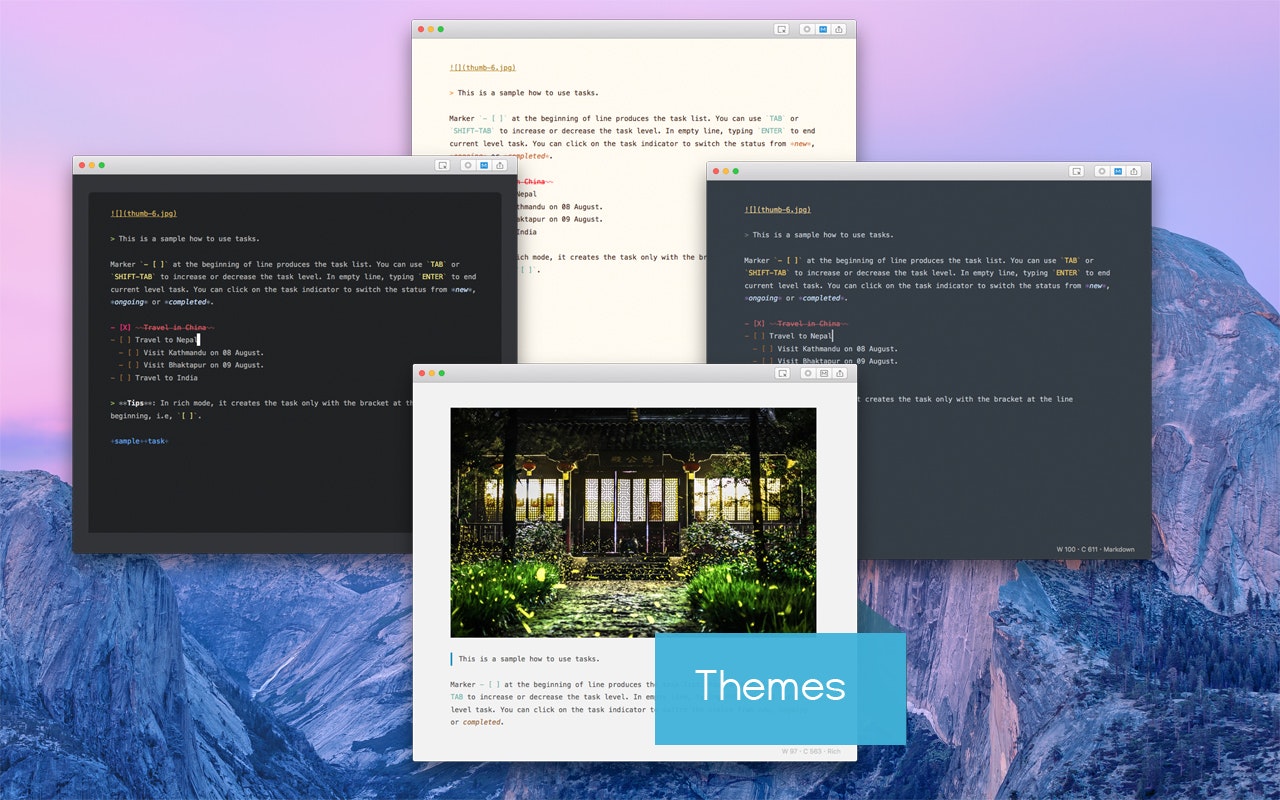
Task: Click 'This is a sample' quote line in the slate window
Action: [819, 235]
